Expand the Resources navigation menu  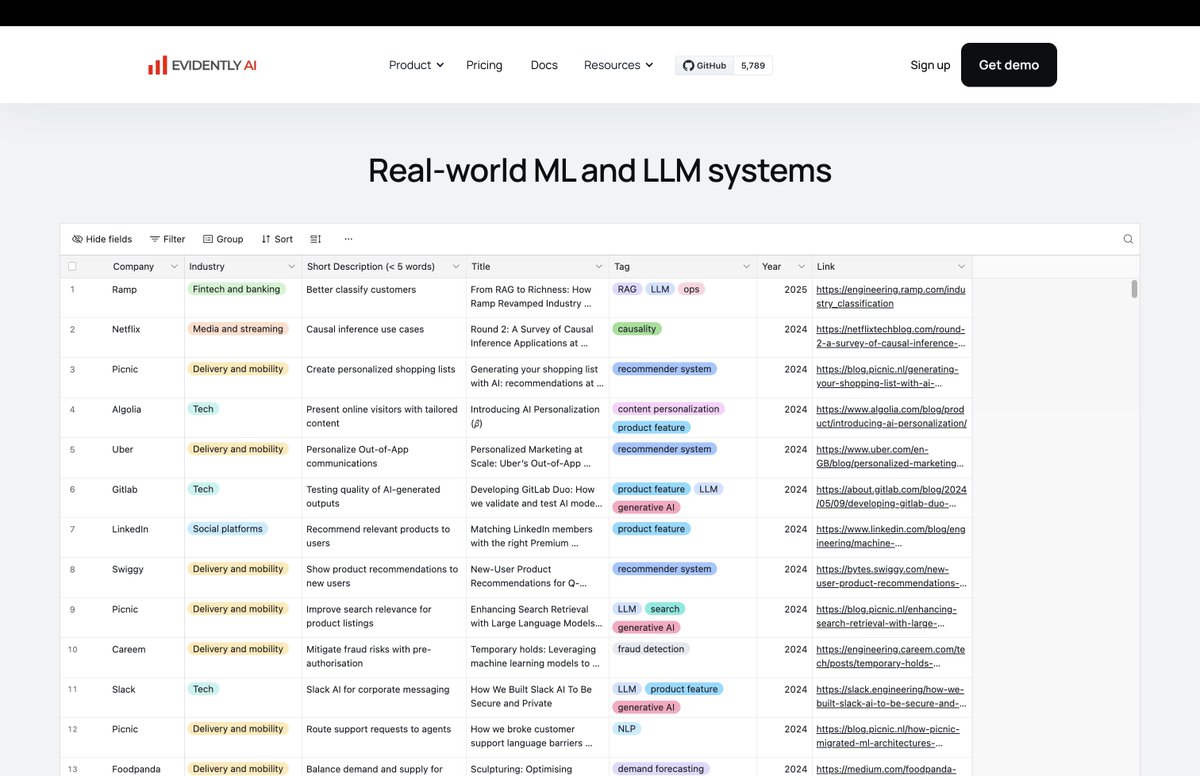pos(618,65)
